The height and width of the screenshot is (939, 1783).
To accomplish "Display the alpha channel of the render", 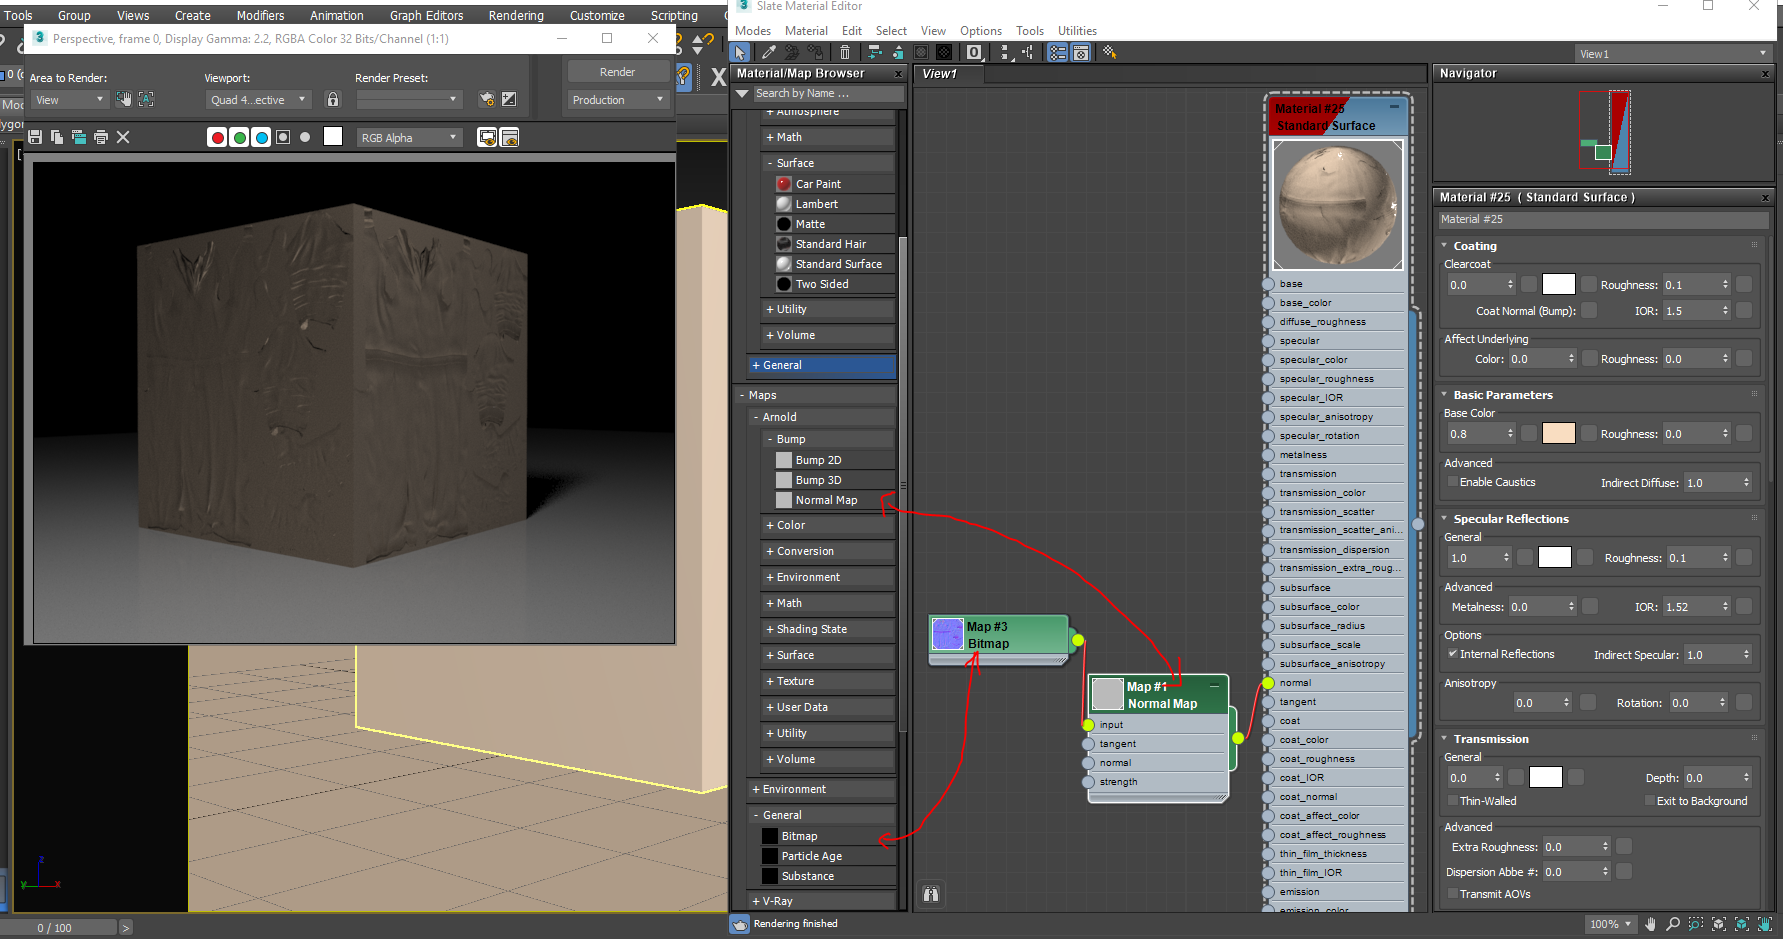I will (x=283, y=137).
